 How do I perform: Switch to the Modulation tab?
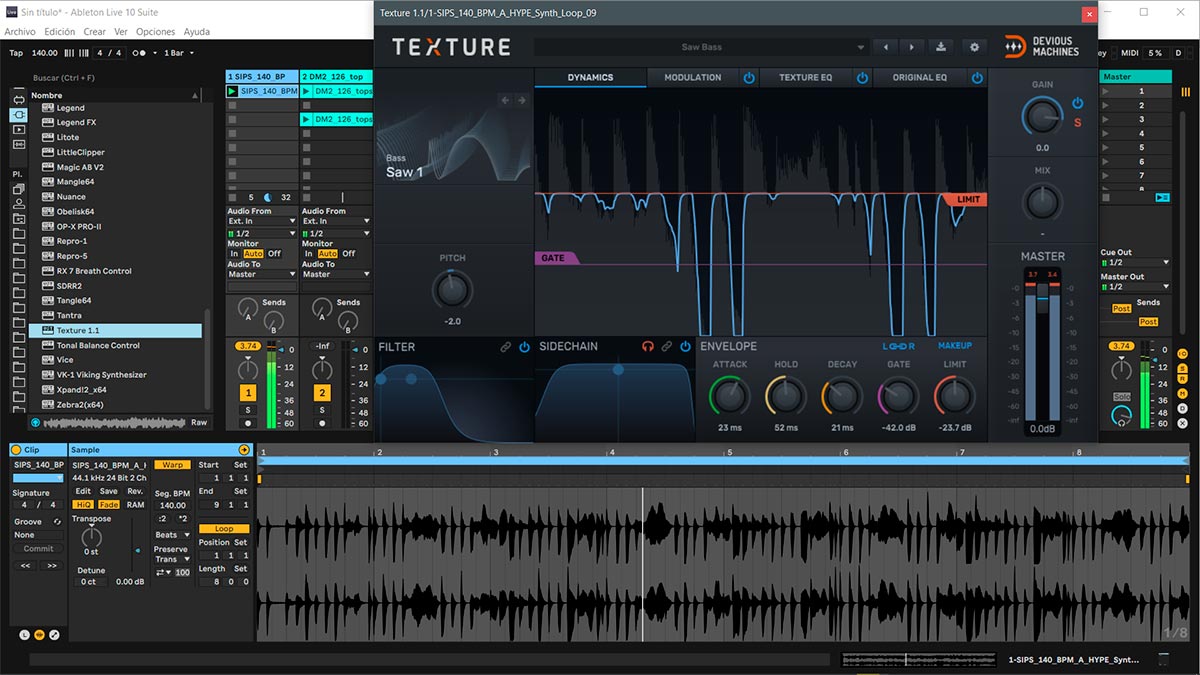tap(693, 77)
